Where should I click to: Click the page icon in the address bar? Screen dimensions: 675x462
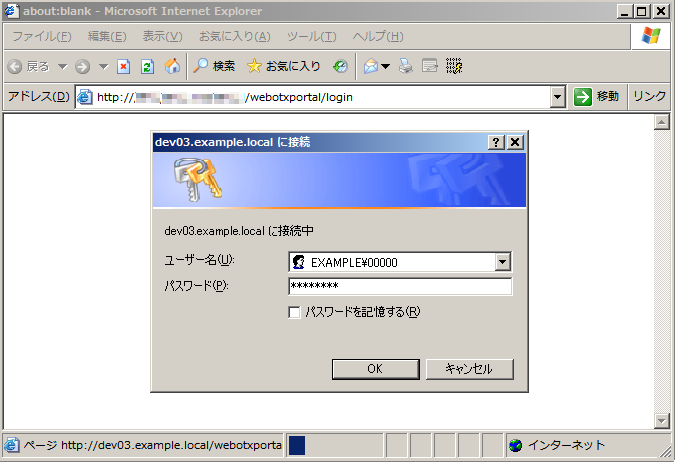point(85,97)
